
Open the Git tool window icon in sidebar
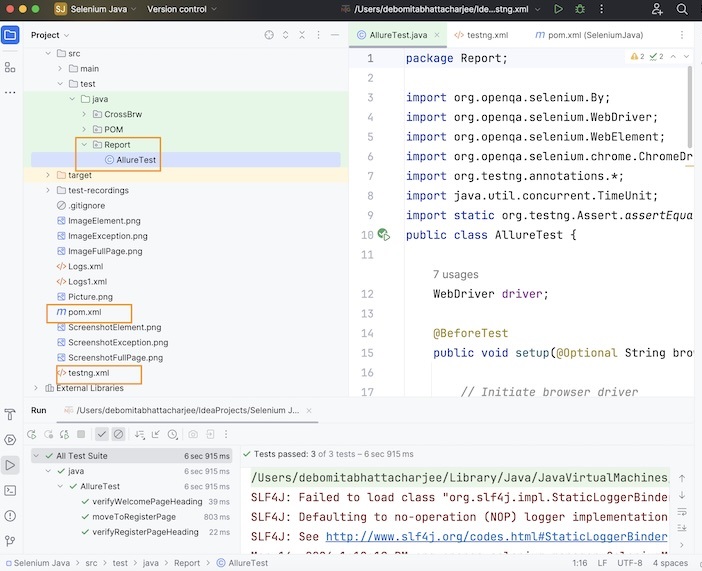tap(10, 541)
